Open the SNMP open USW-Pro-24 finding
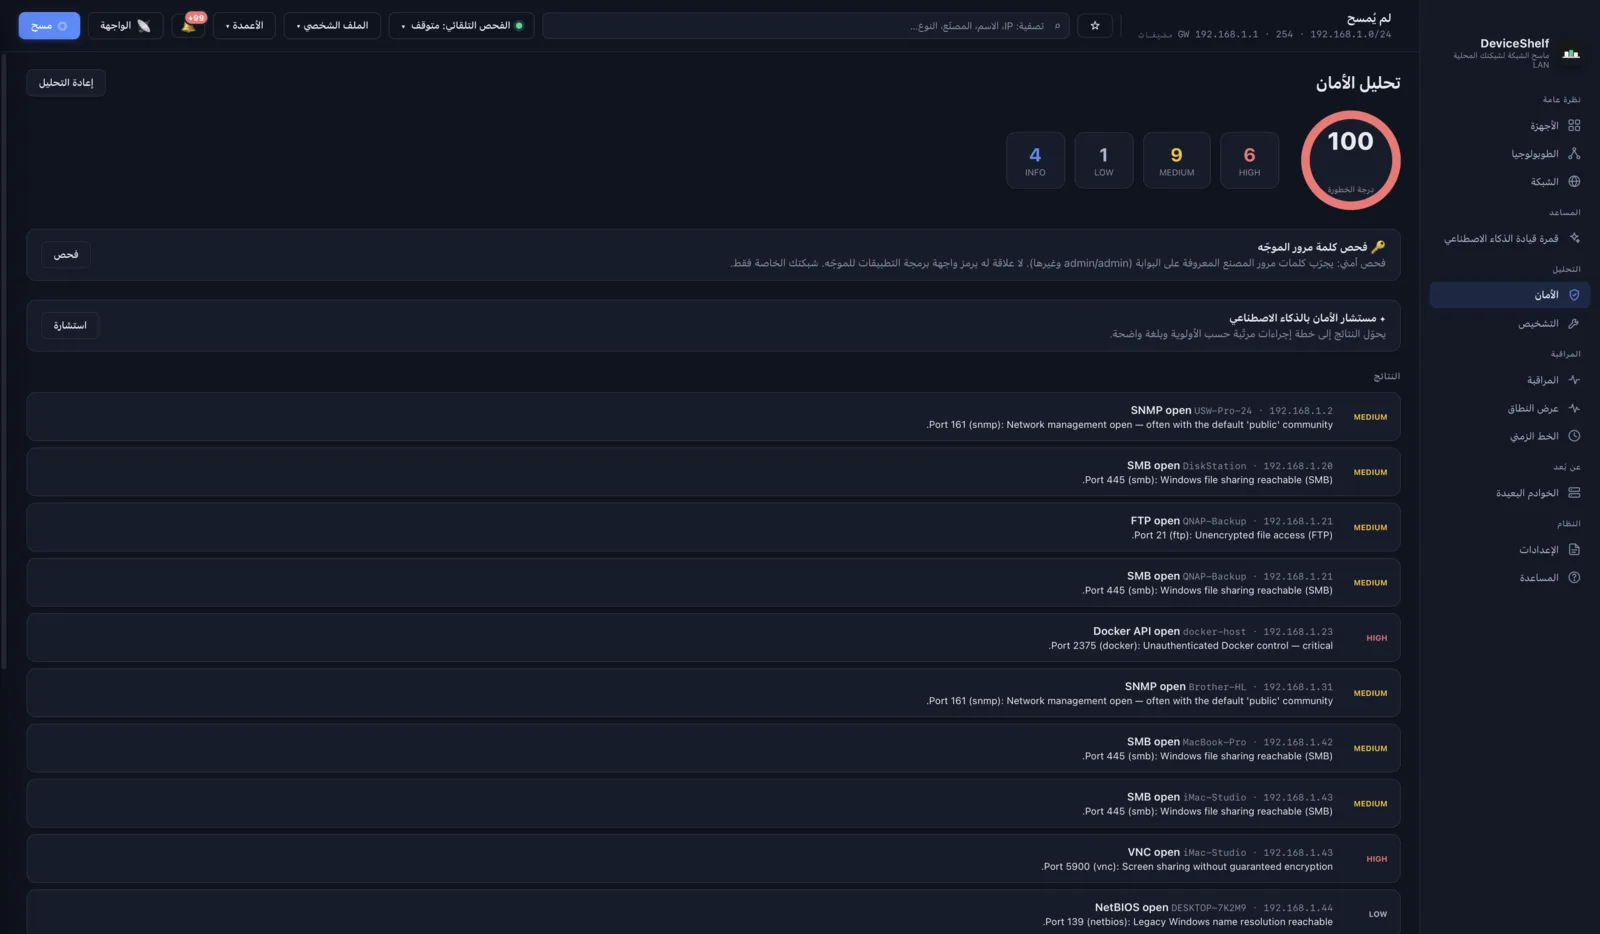The height and width of the screenshot is (934, 1600). click(x=713, y=417)
